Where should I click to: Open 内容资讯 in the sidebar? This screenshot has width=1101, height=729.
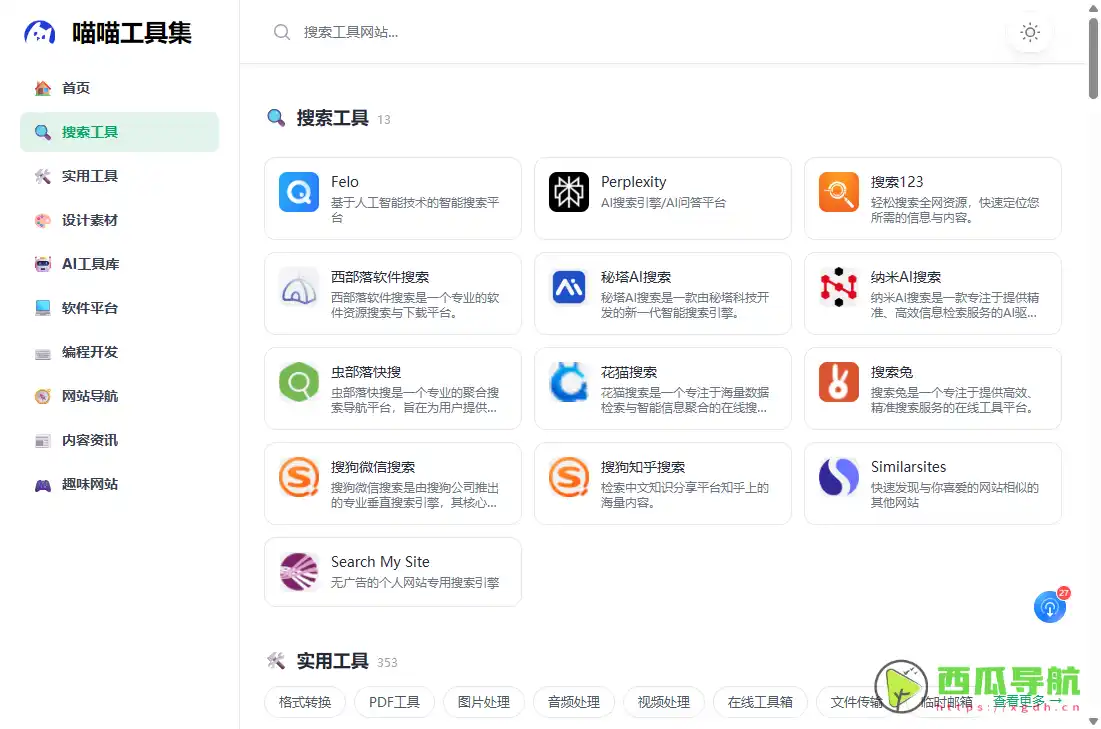[x=119, y=440]
